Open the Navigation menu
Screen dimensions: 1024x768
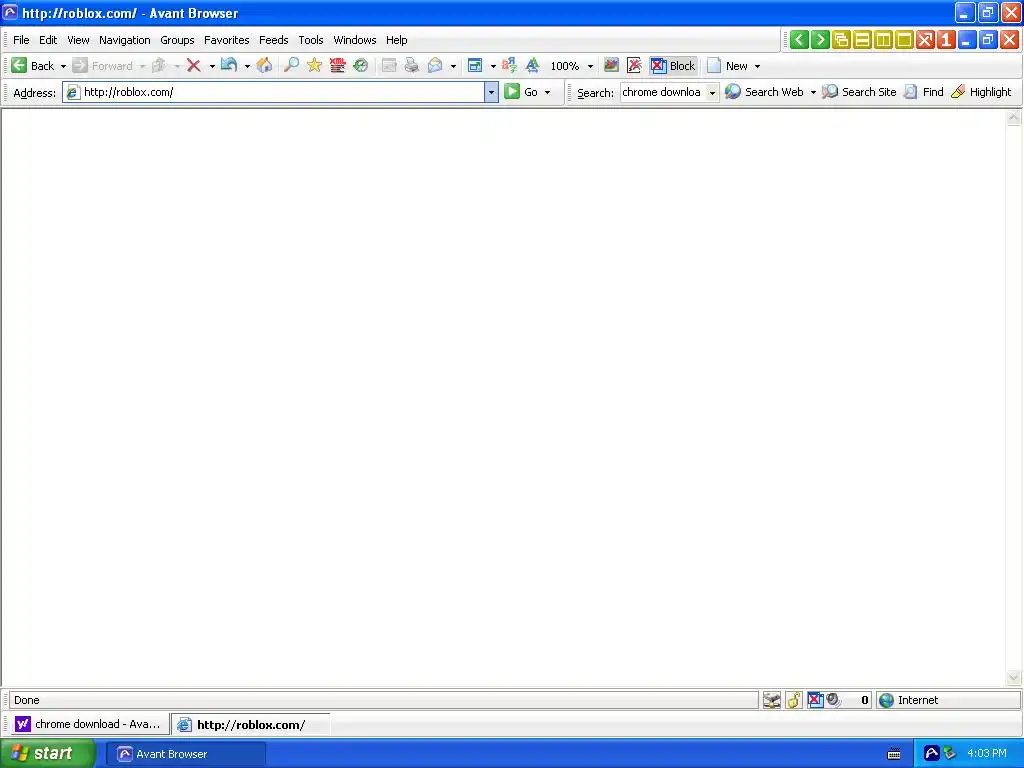tap(125, 40)
